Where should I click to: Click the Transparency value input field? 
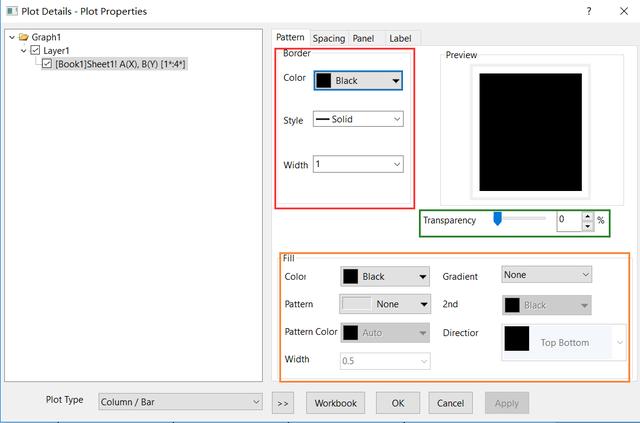[569, 221]
